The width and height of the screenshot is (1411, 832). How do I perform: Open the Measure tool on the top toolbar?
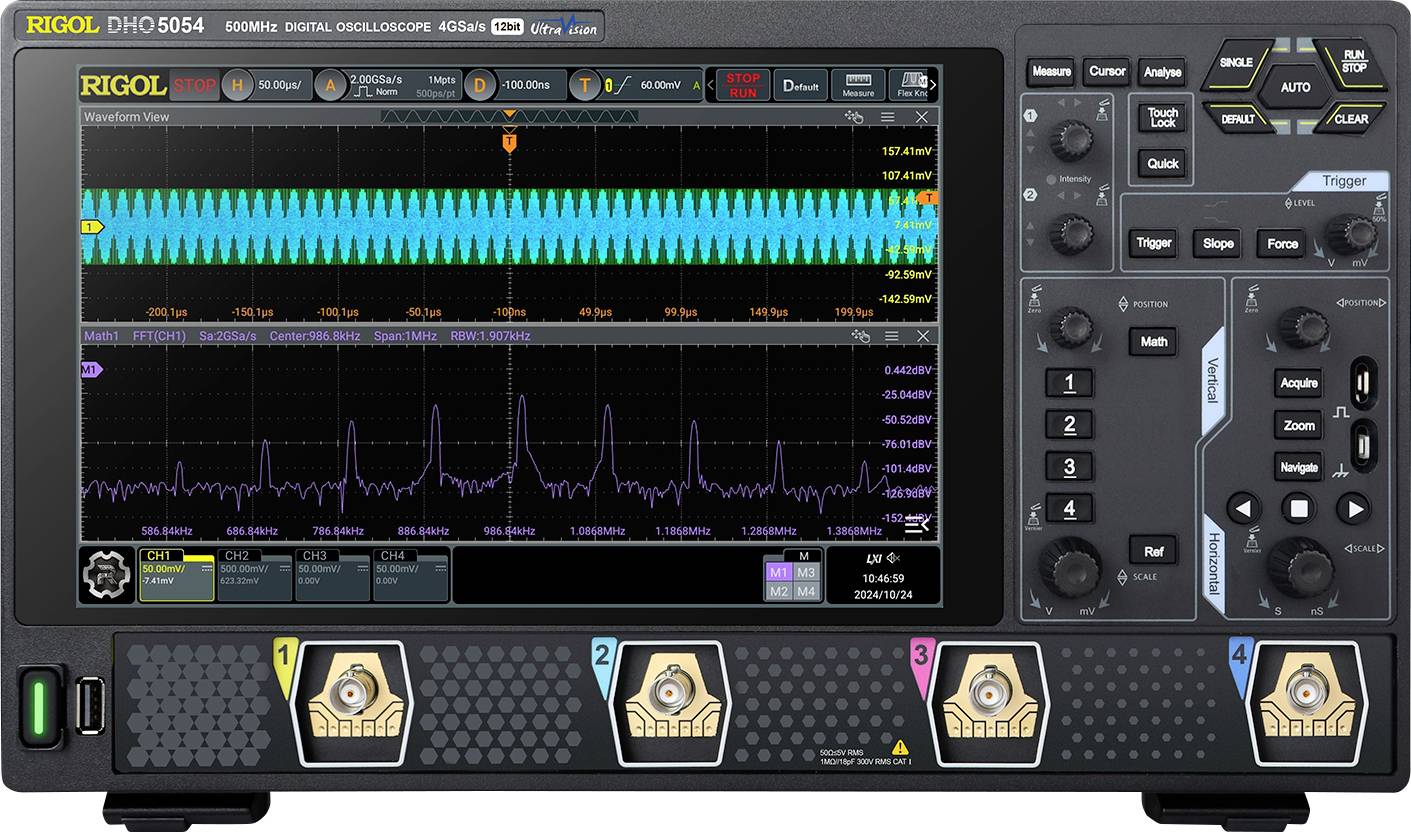(x=858, y=85)
